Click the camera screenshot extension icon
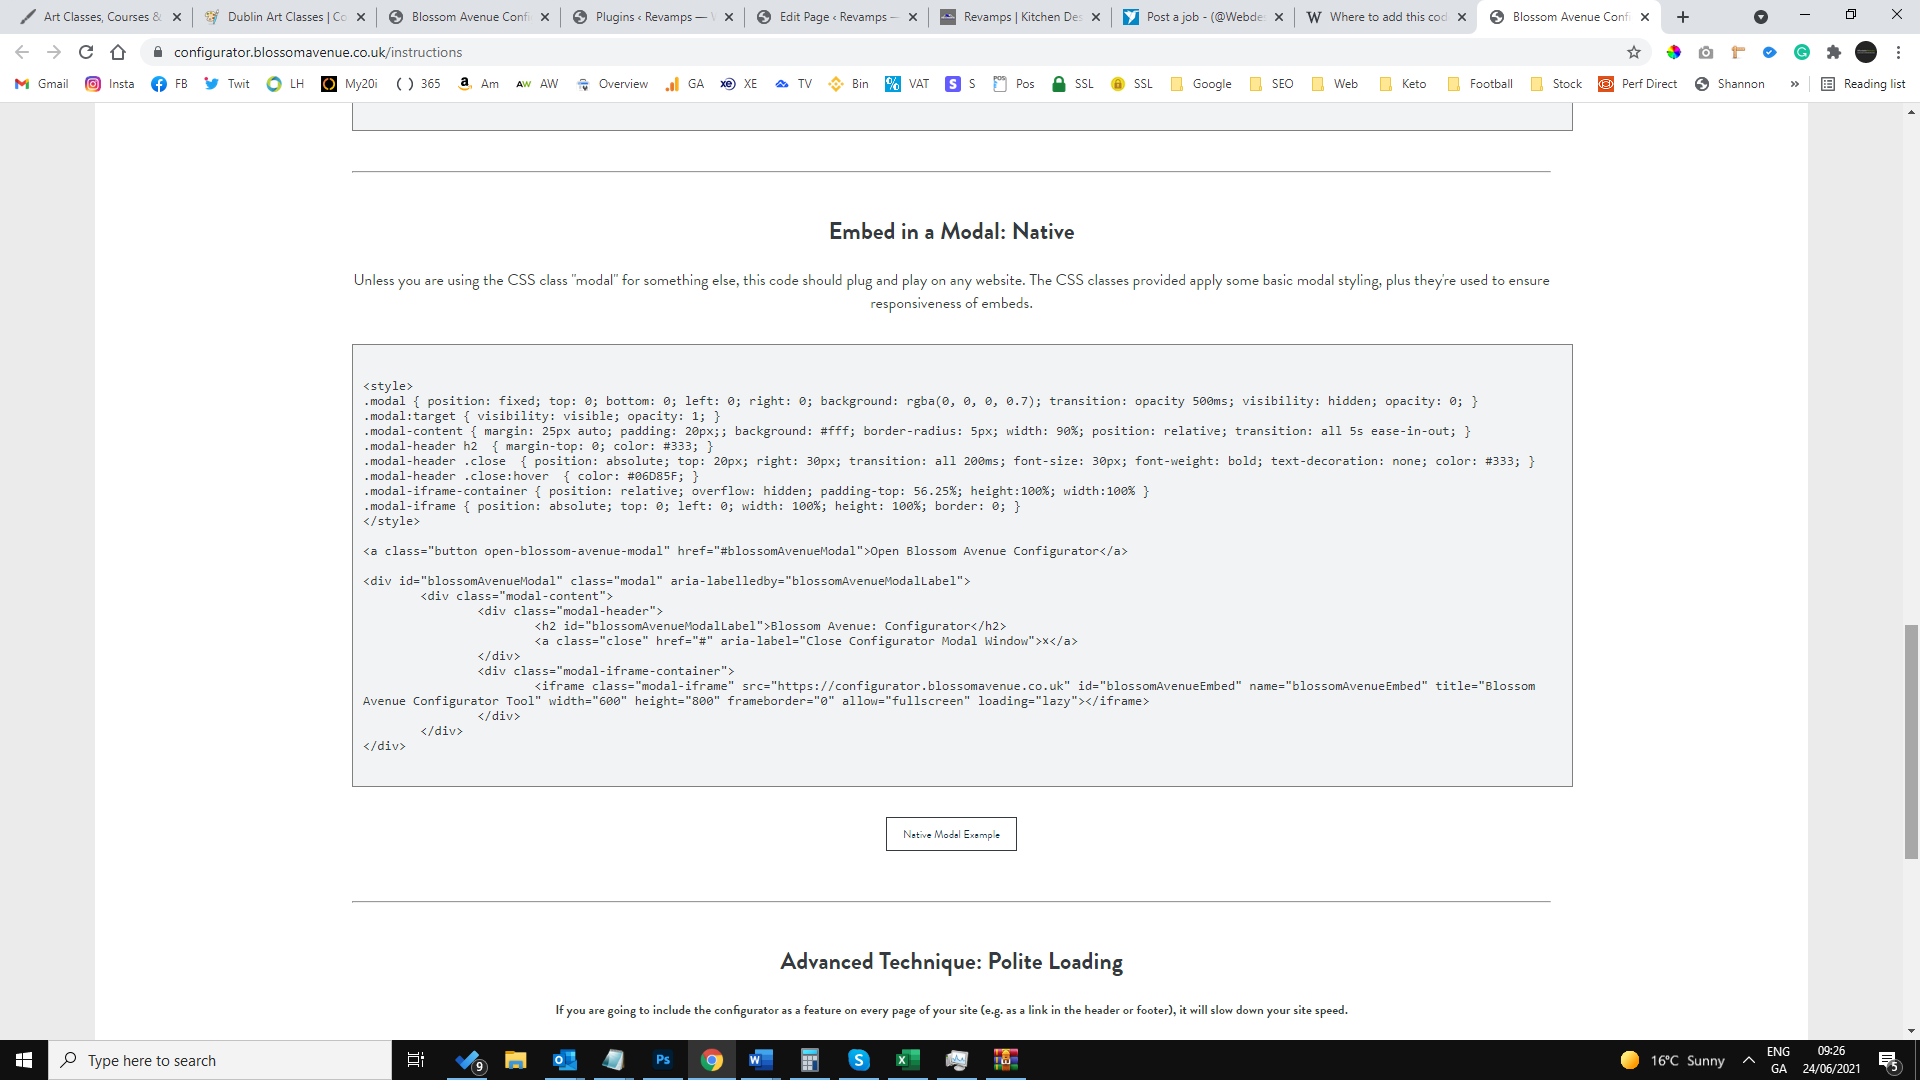 (1706, 52)
